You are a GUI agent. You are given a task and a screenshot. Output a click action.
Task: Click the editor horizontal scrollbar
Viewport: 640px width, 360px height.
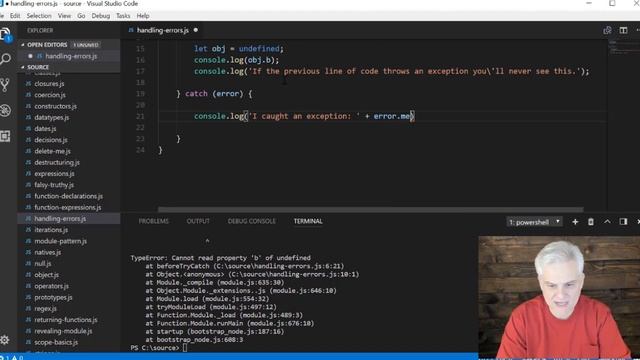(x=371, y=209)
